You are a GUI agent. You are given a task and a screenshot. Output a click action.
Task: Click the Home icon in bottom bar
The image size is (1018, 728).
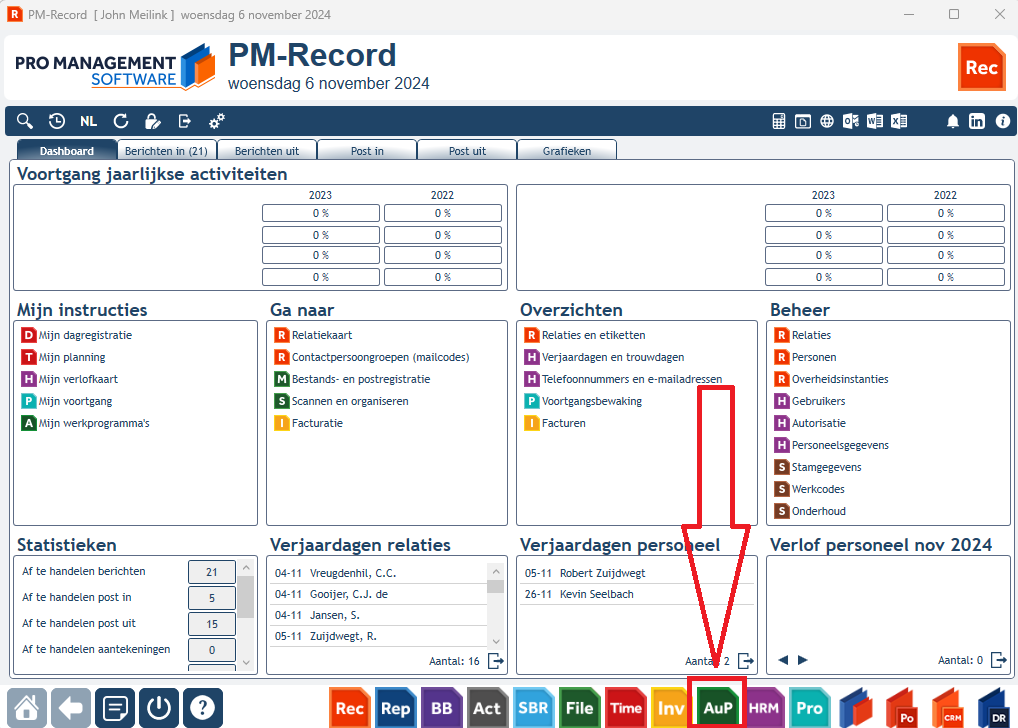point(27,707)
